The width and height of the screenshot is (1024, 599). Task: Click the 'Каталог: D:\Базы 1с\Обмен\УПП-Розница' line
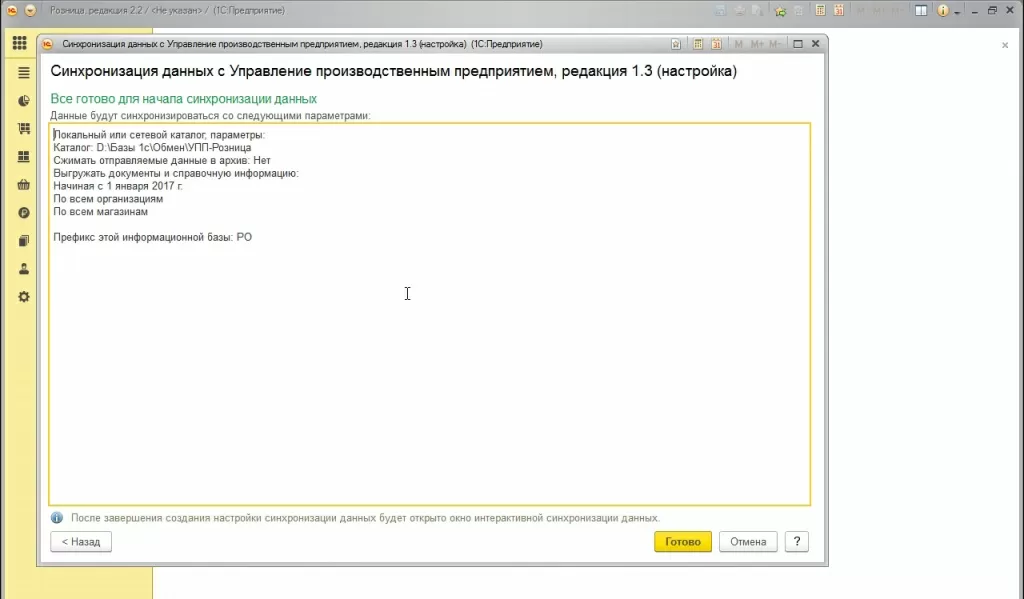click(152, 148)
